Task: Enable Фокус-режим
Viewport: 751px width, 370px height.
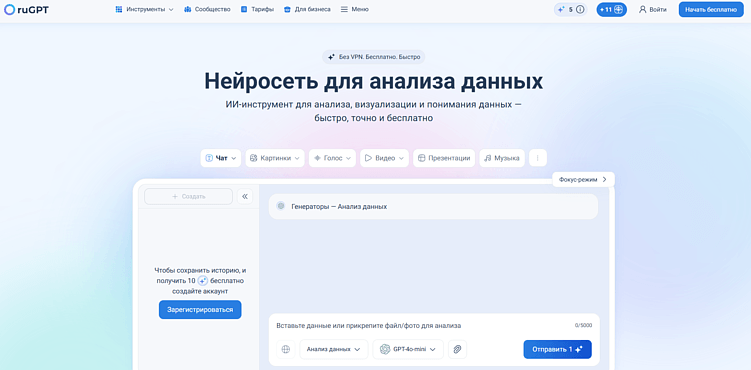Action: pos(583,179)
